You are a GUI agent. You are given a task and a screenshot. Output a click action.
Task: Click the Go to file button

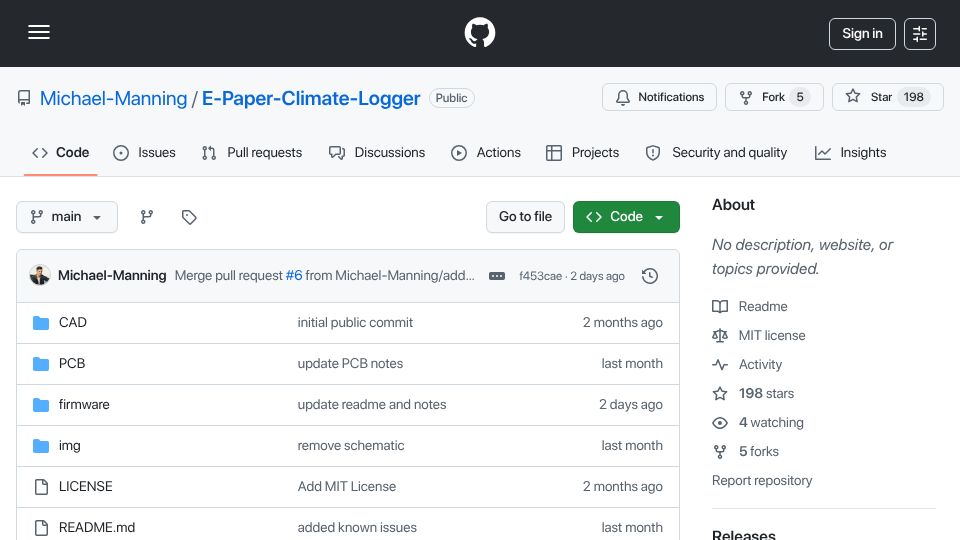pyautogui.click(x=525, y=217)
